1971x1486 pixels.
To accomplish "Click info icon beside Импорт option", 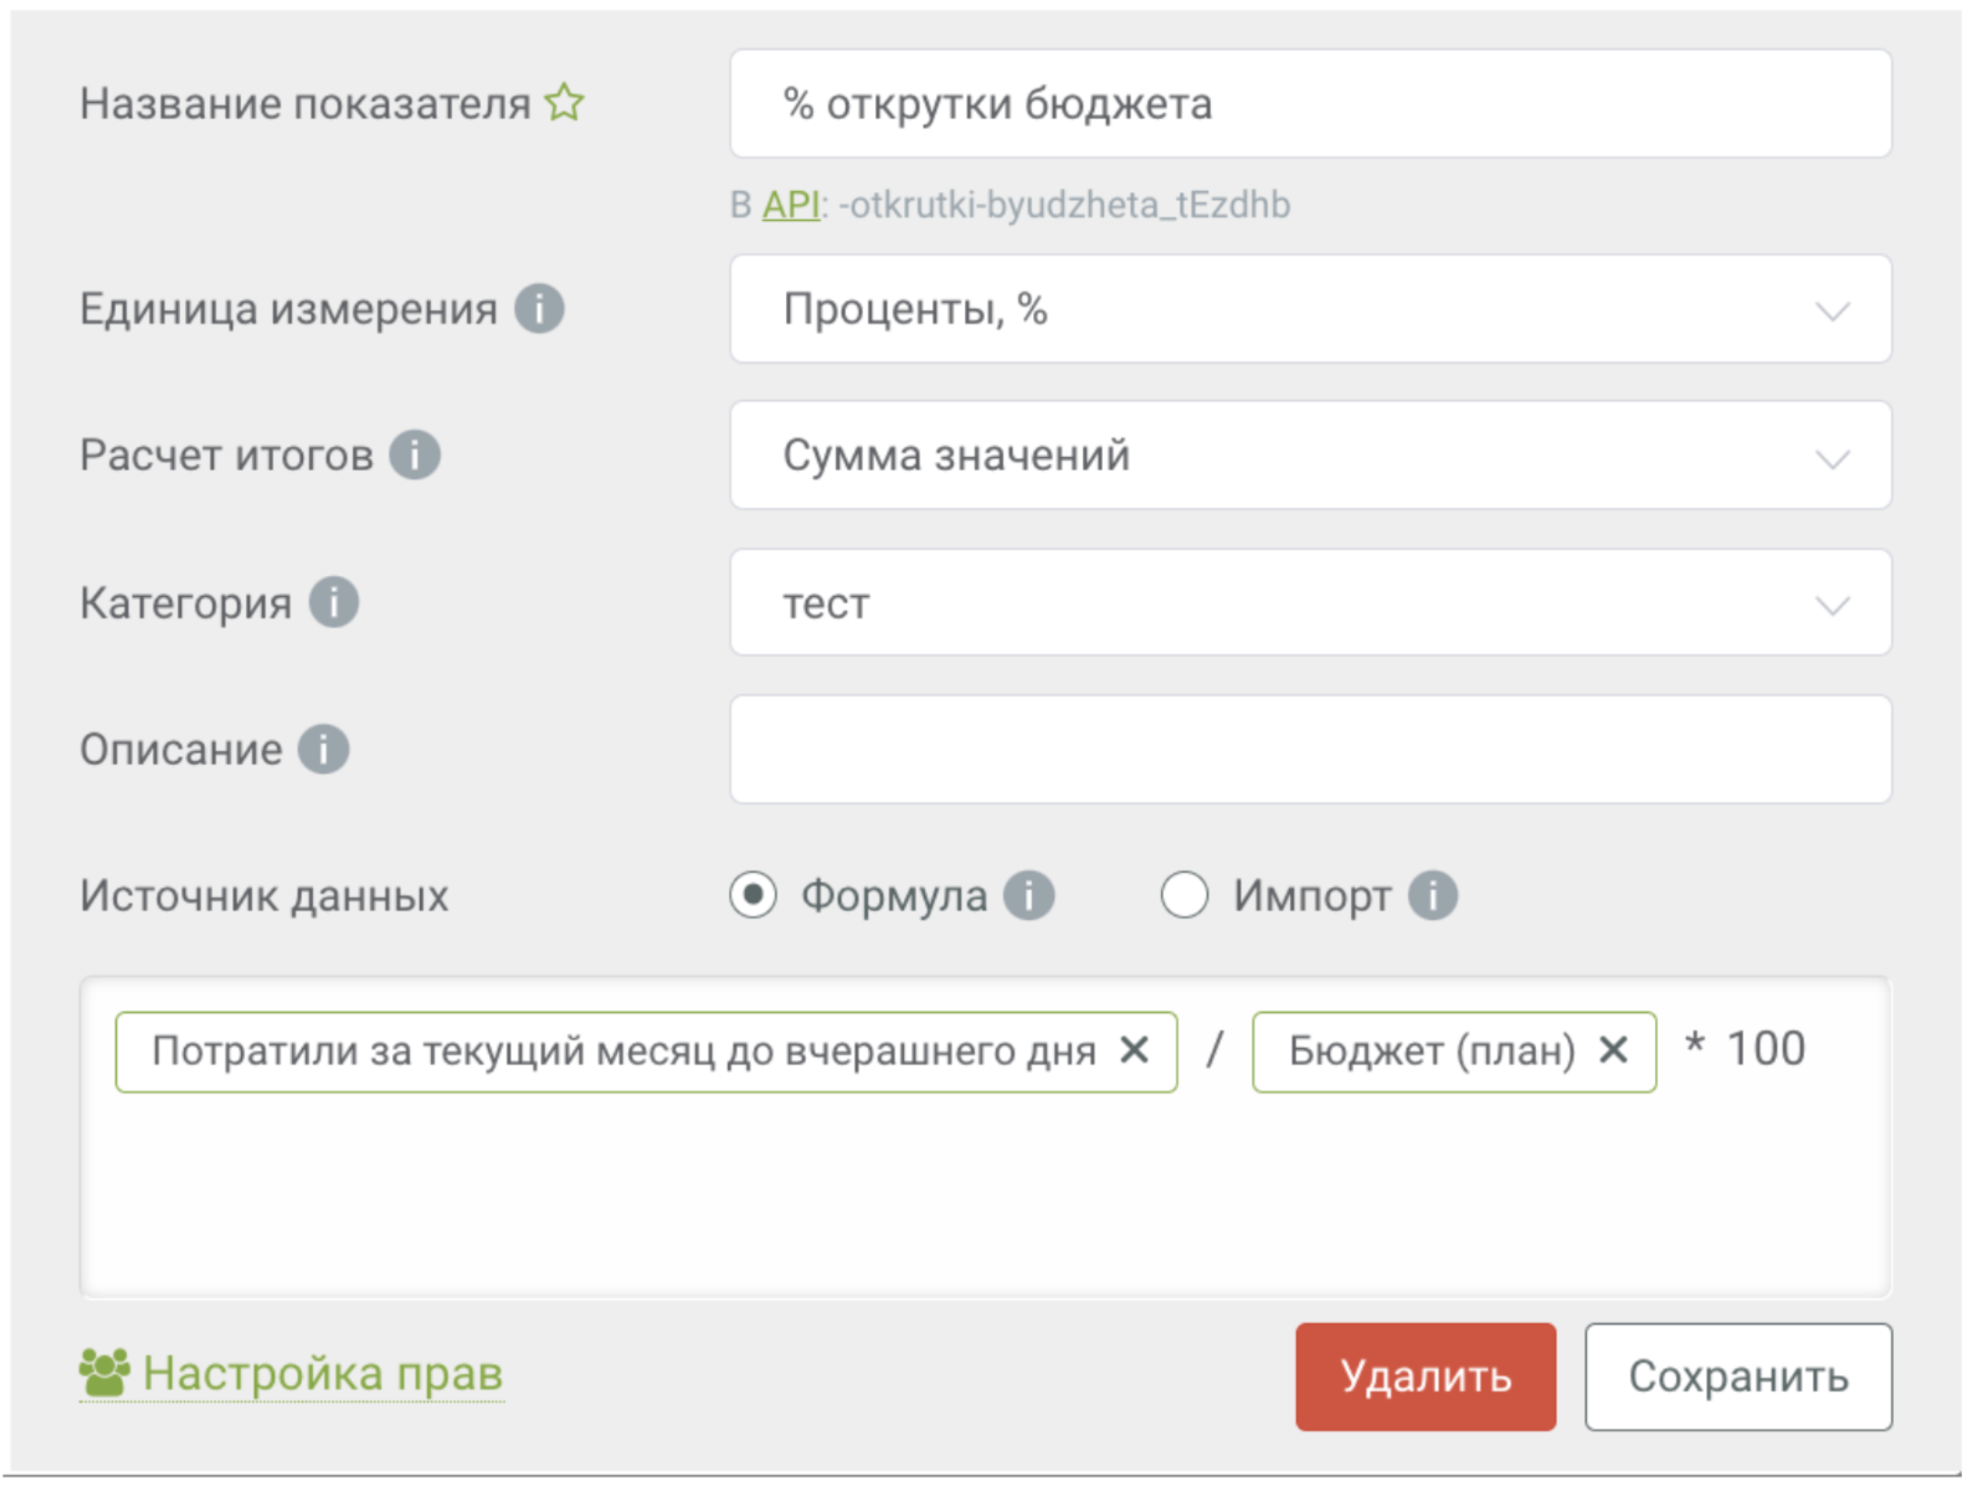I will (1432, 895).
